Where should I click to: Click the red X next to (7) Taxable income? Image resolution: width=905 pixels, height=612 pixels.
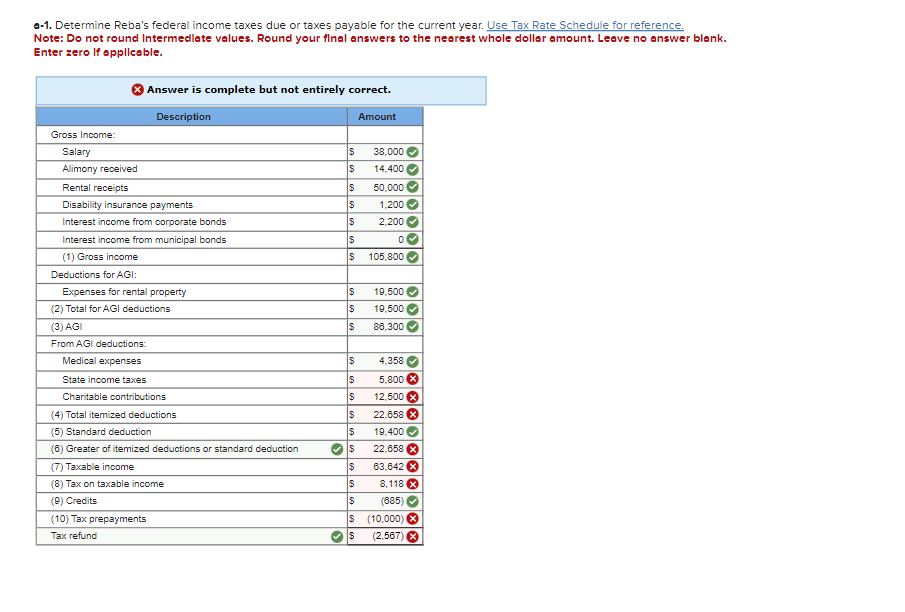(x=414, y=466)
